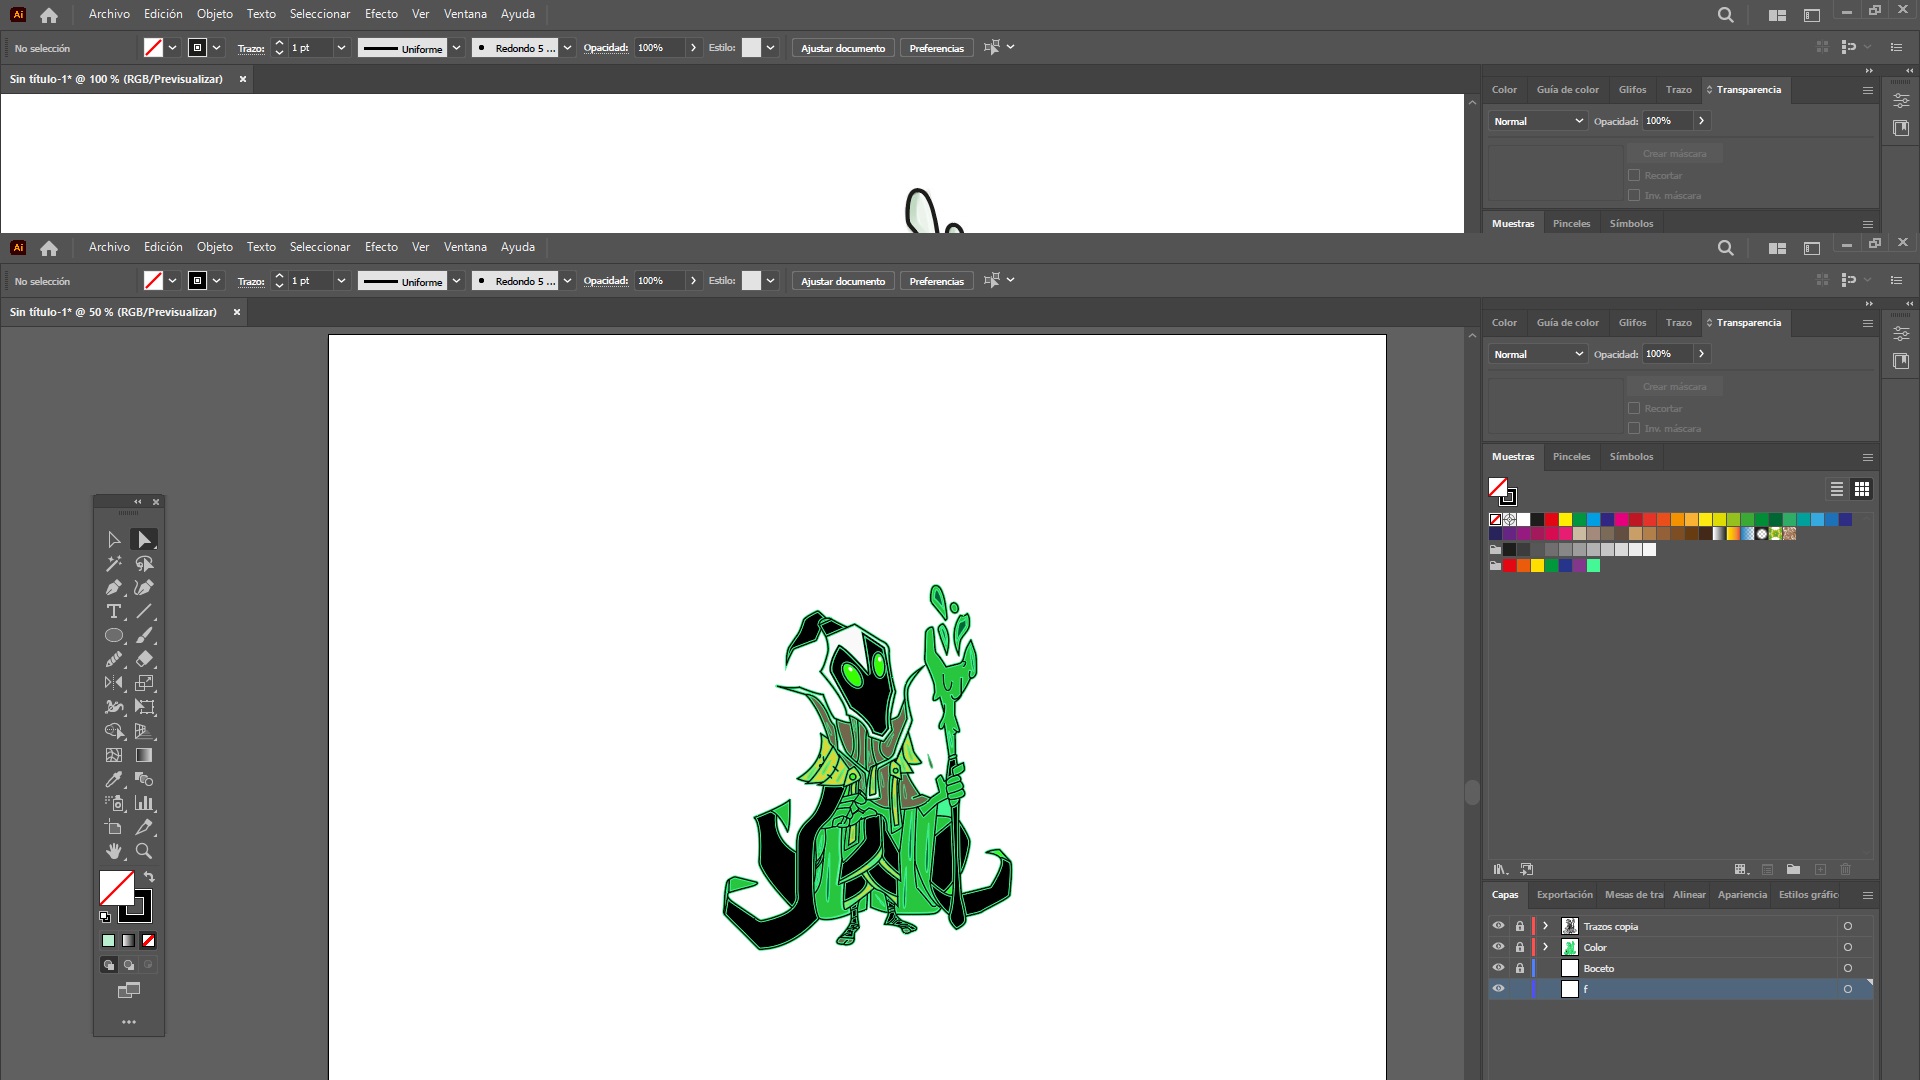Click Ajustar documento in the 100% window
The width and height of the screenshot is (1920, 1080).
click(843, 48)
